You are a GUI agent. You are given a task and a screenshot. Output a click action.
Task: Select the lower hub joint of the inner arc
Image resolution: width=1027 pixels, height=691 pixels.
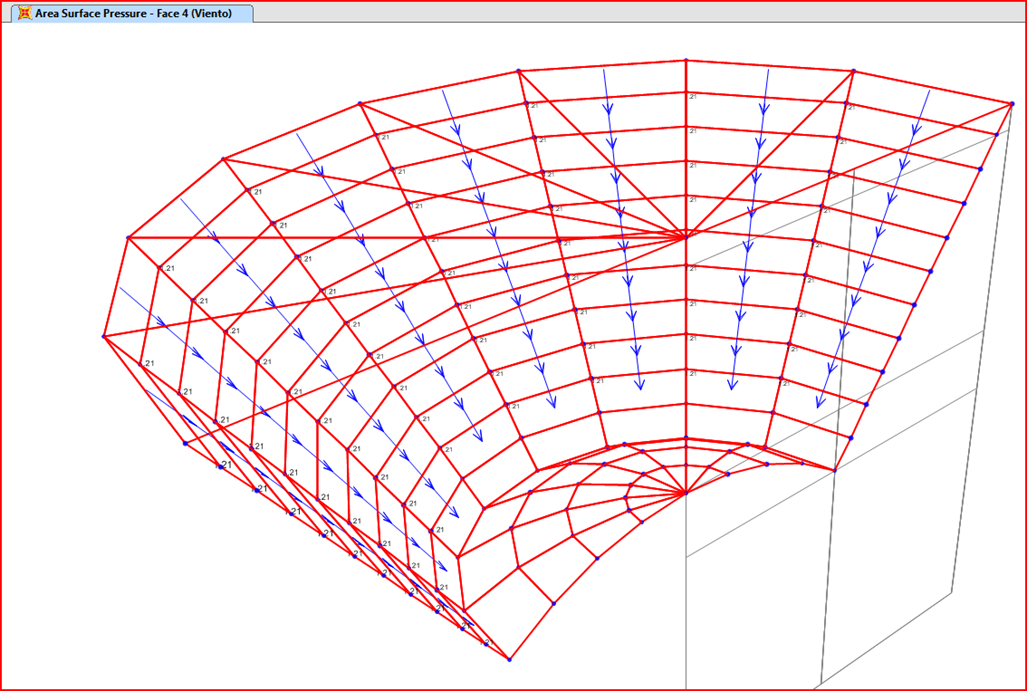coord(686,492)
